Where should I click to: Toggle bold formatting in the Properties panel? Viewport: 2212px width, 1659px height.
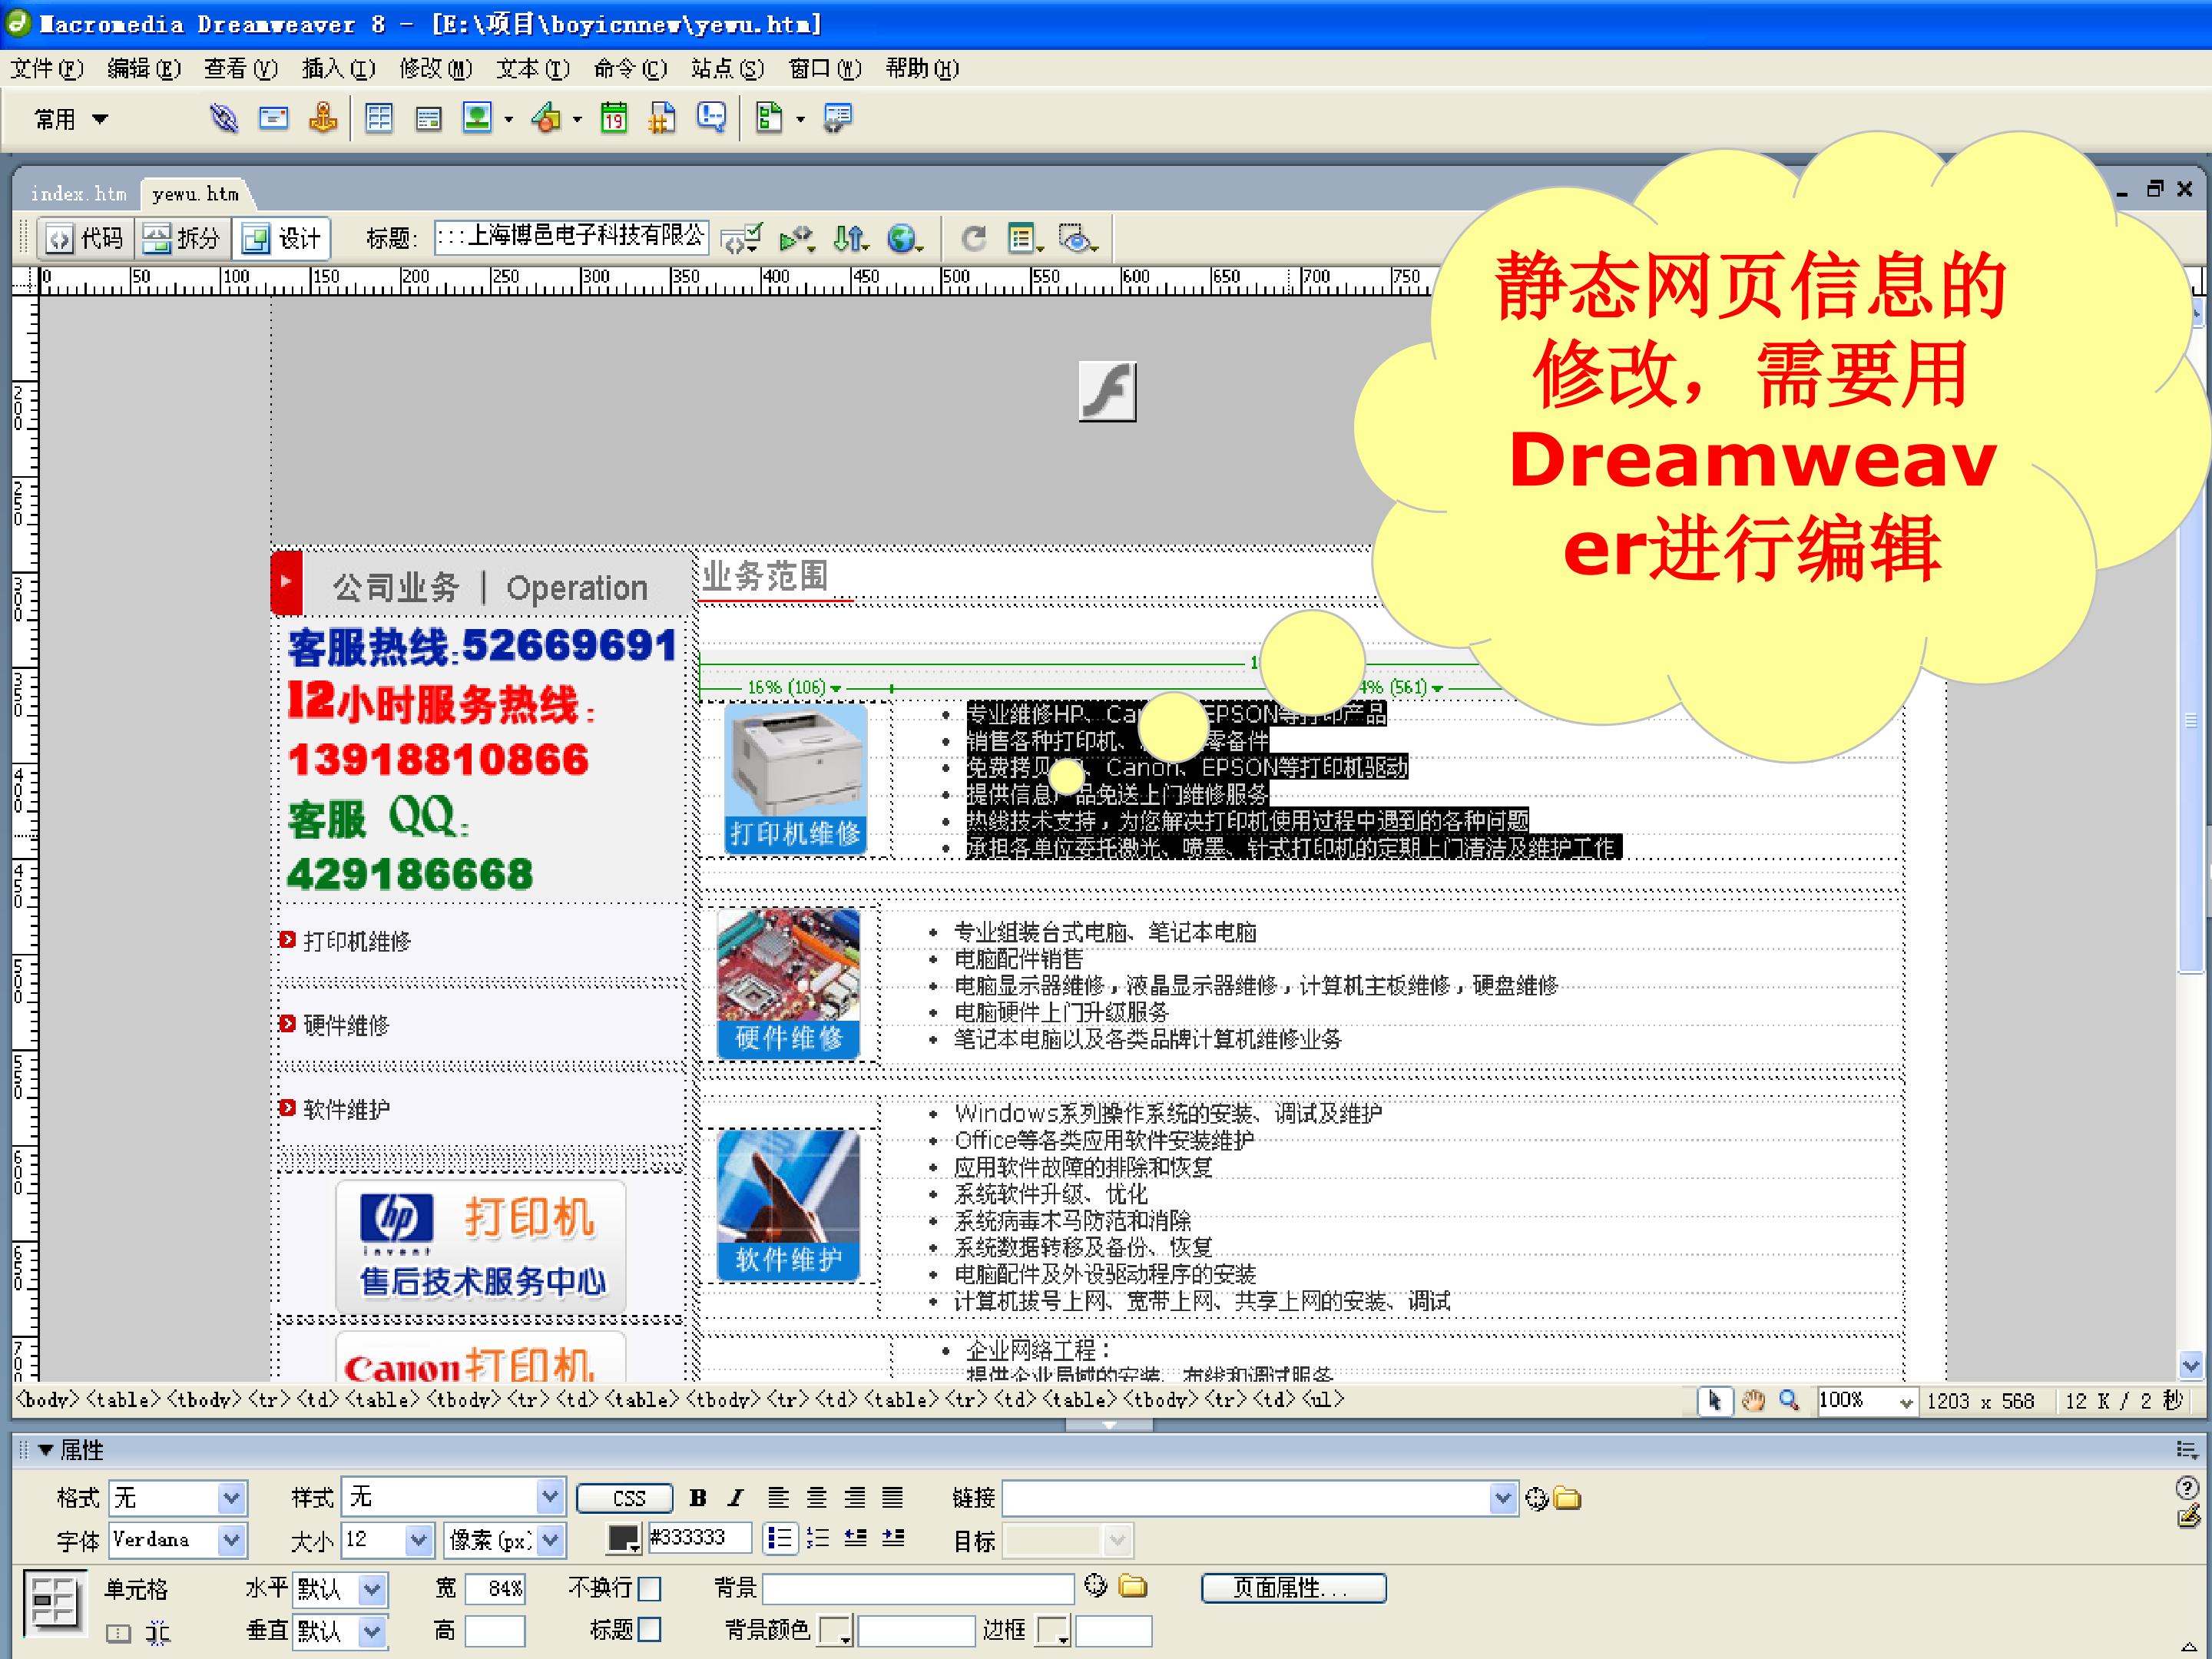(x=698, y=1498)
